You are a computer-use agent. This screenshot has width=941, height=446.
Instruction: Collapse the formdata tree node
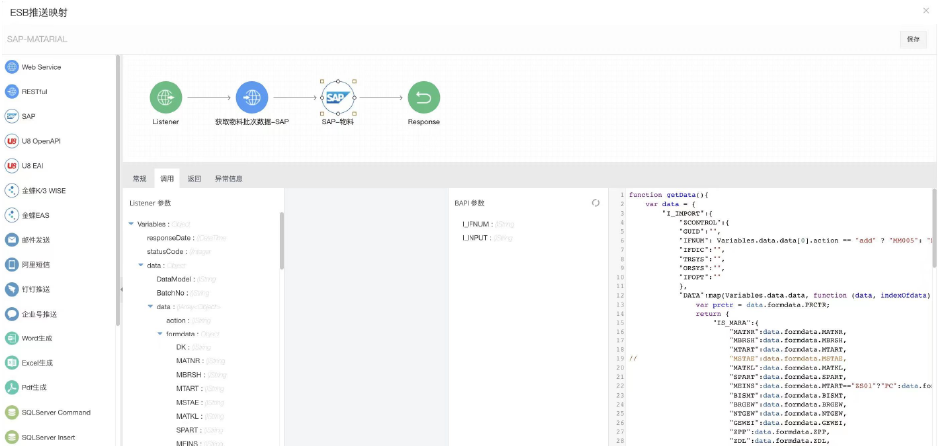[159, 333]
